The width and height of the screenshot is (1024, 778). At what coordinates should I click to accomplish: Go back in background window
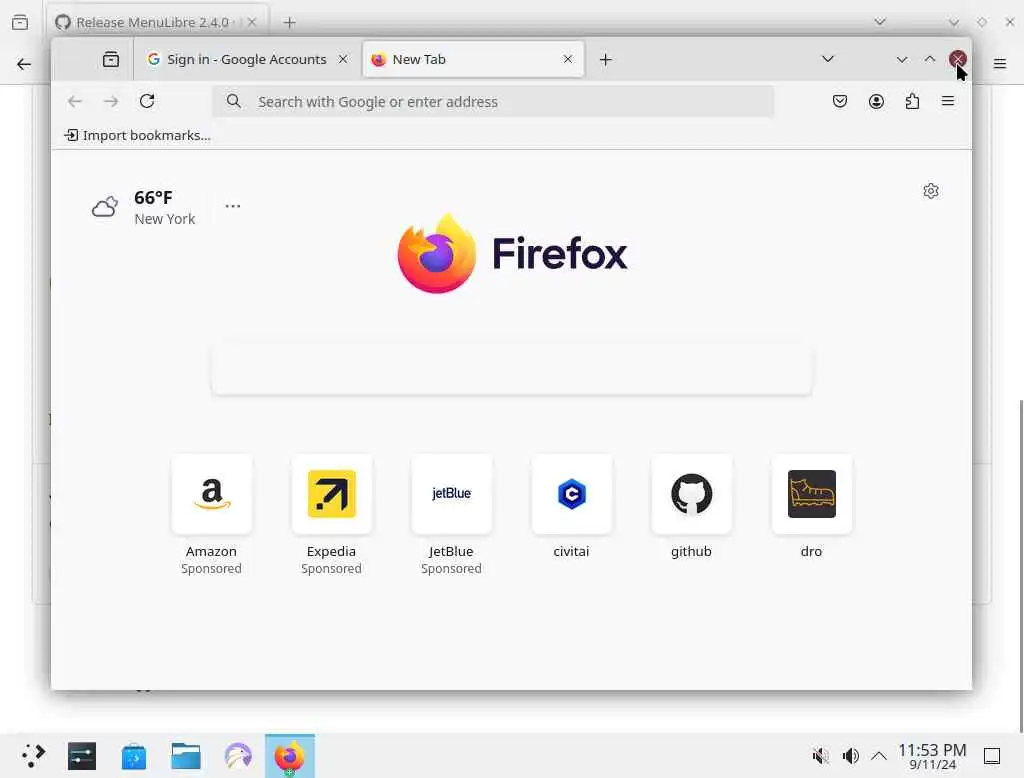[x=24, y=64]
